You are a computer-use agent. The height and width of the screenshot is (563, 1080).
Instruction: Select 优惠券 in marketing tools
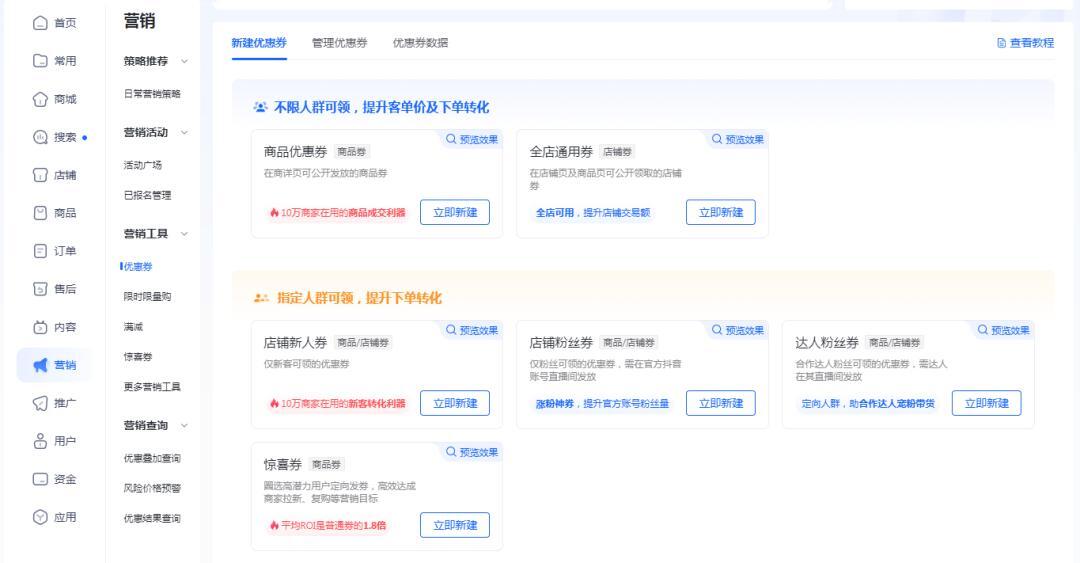coord(138,267)
